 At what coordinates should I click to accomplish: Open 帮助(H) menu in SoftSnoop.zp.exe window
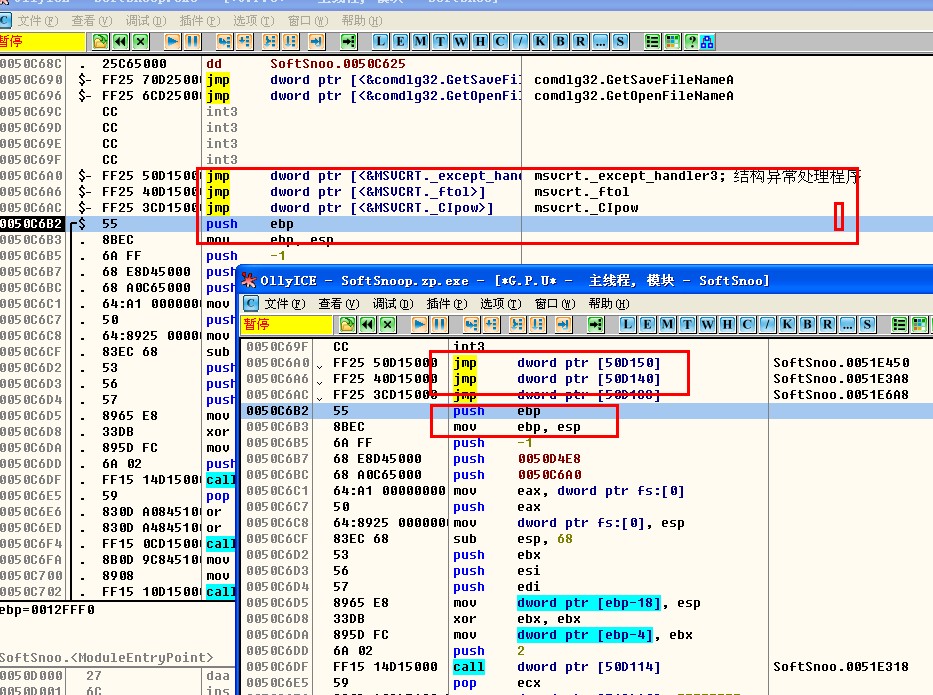point(609,303)
